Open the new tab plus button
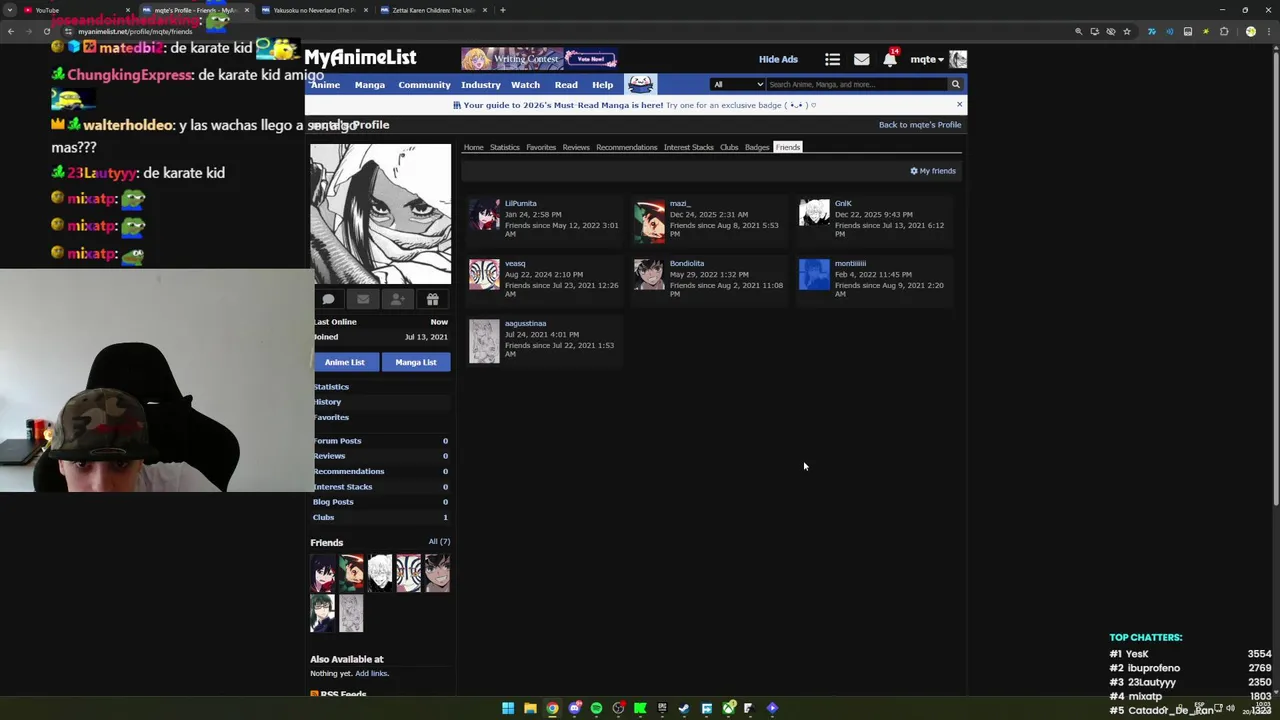This screenshot has height=720, width=1280. pos(503,10)
